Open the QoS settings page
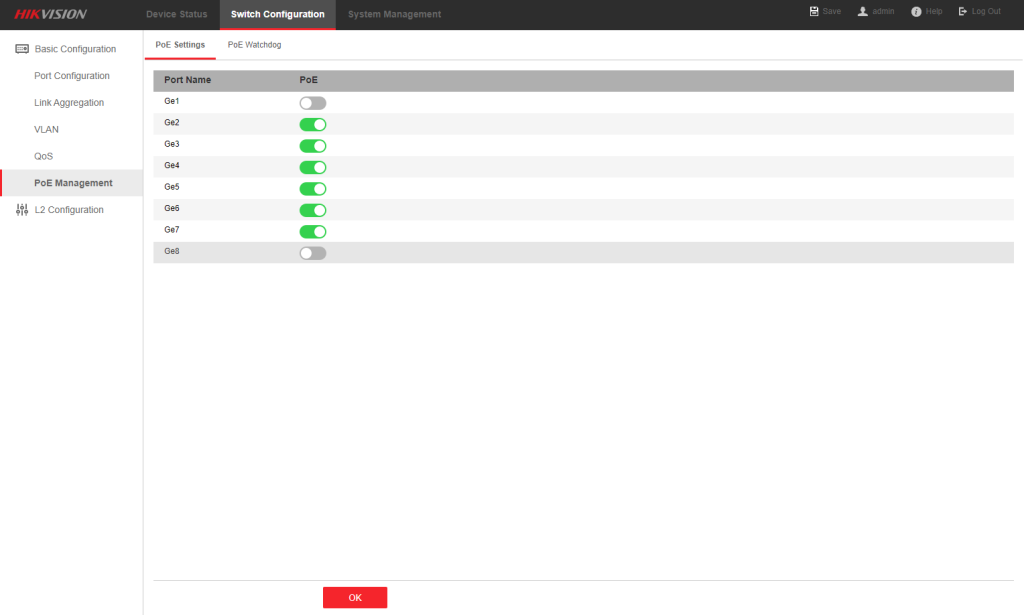 click(44, 156)
